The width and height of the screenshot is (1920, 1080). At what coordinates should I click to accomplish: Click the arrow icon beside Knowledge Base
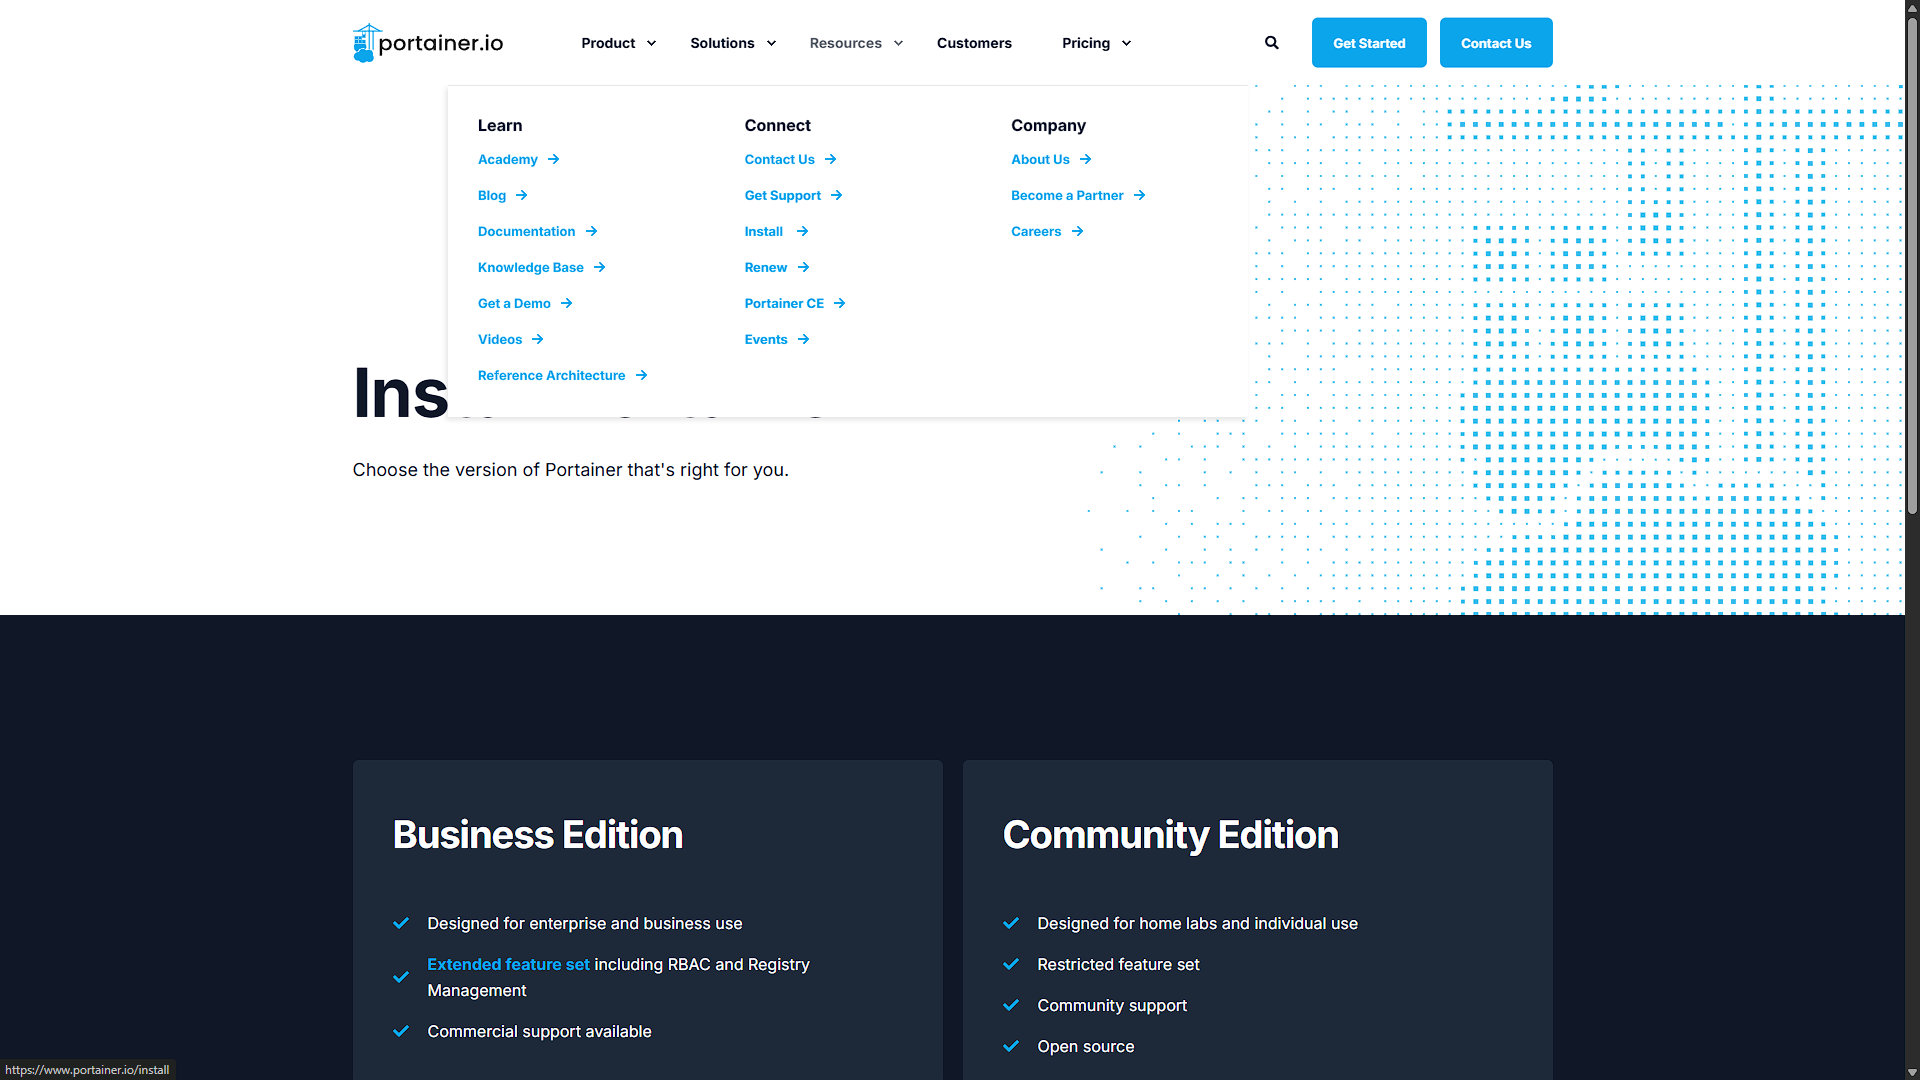pos(599,267)
